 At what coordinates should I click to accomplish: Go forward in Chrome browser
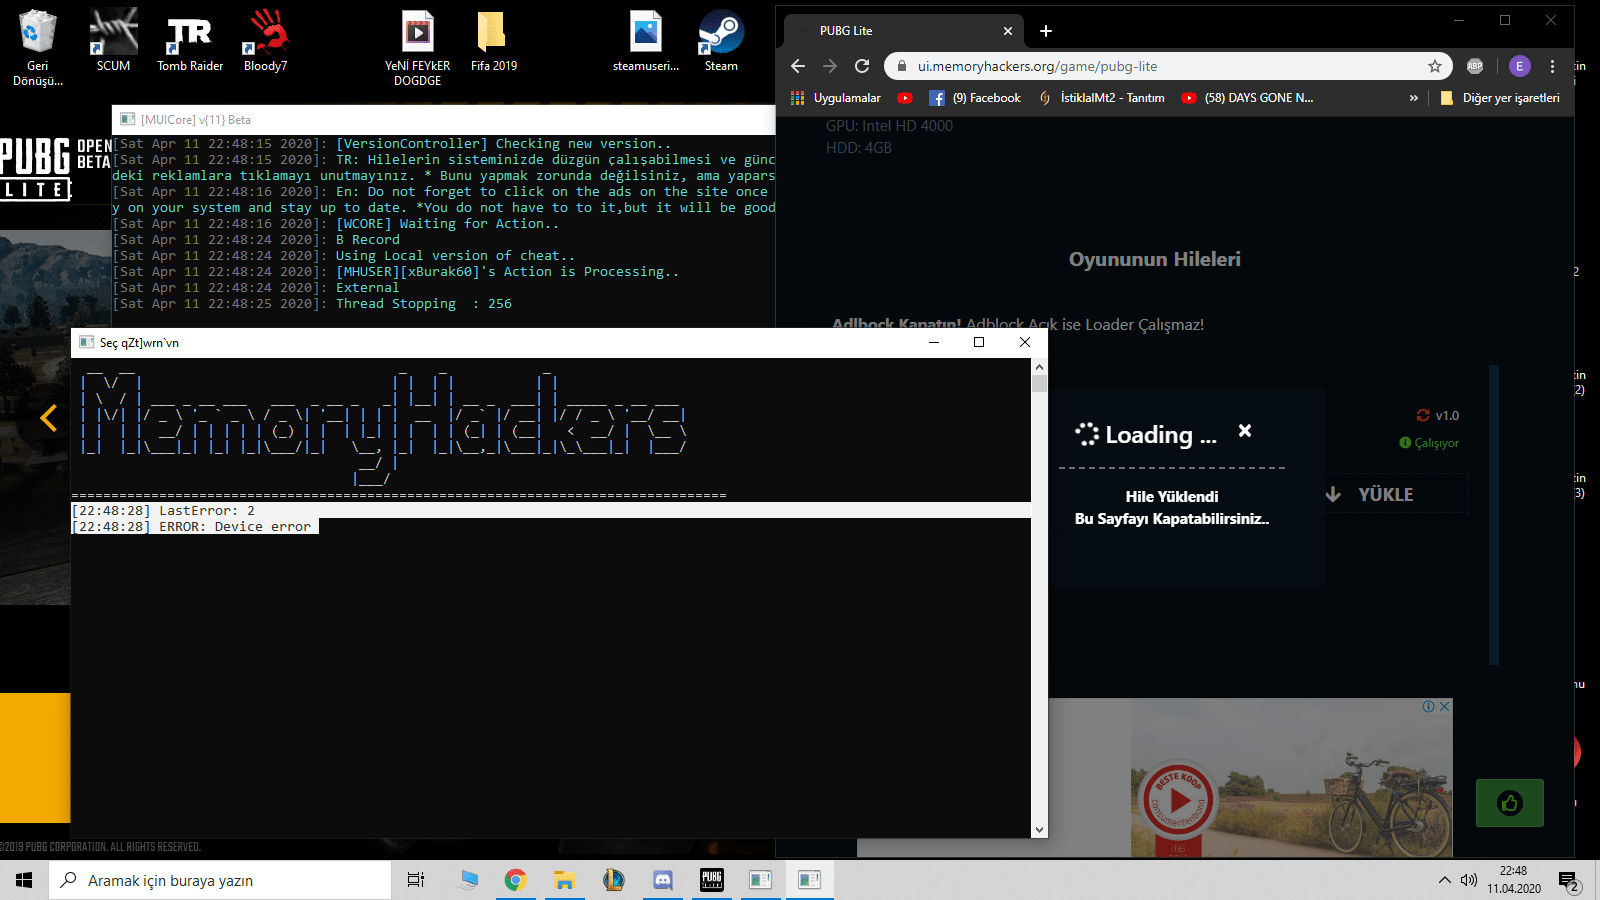830,66
